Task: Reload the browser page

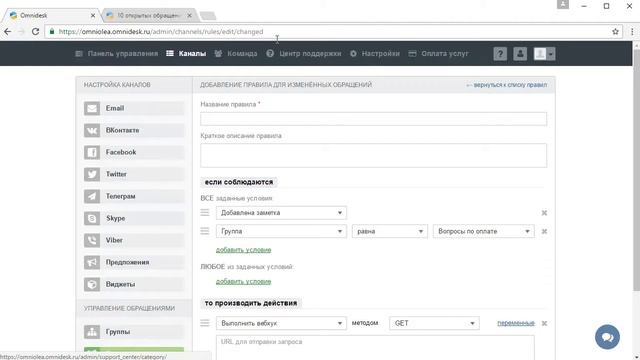Action: 36,31
